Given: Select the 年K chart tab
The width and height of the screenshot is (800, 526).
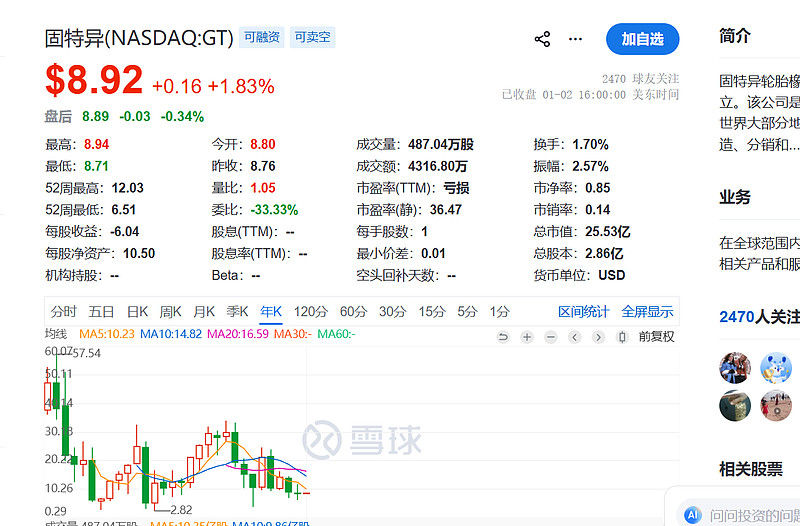Looking at the screenshot, I should (271, 312).
